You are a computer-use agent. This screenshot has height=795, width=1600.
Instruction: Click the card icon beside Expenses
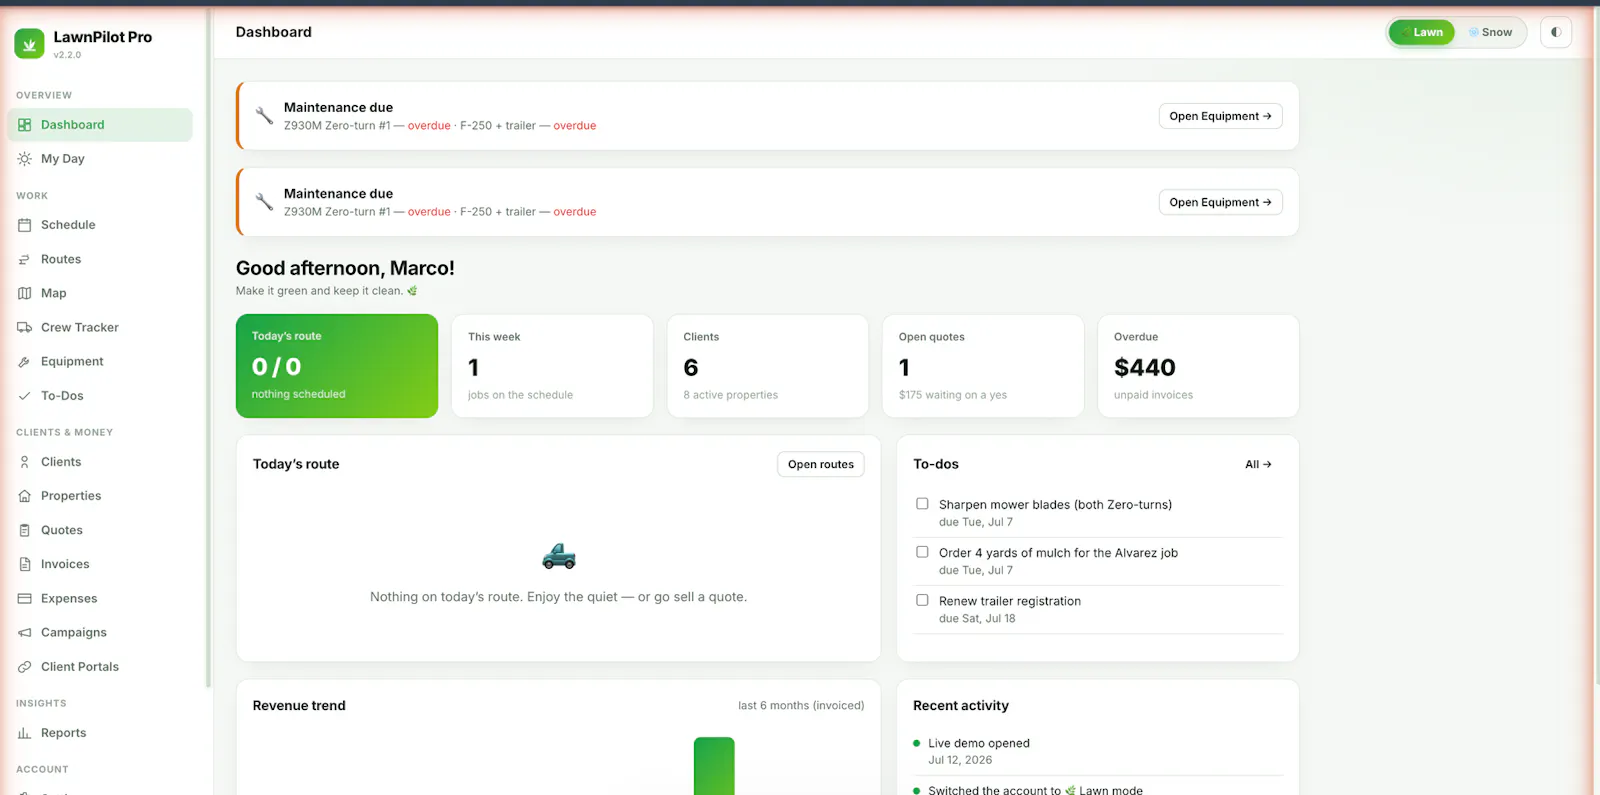click(x=25, y=598)
